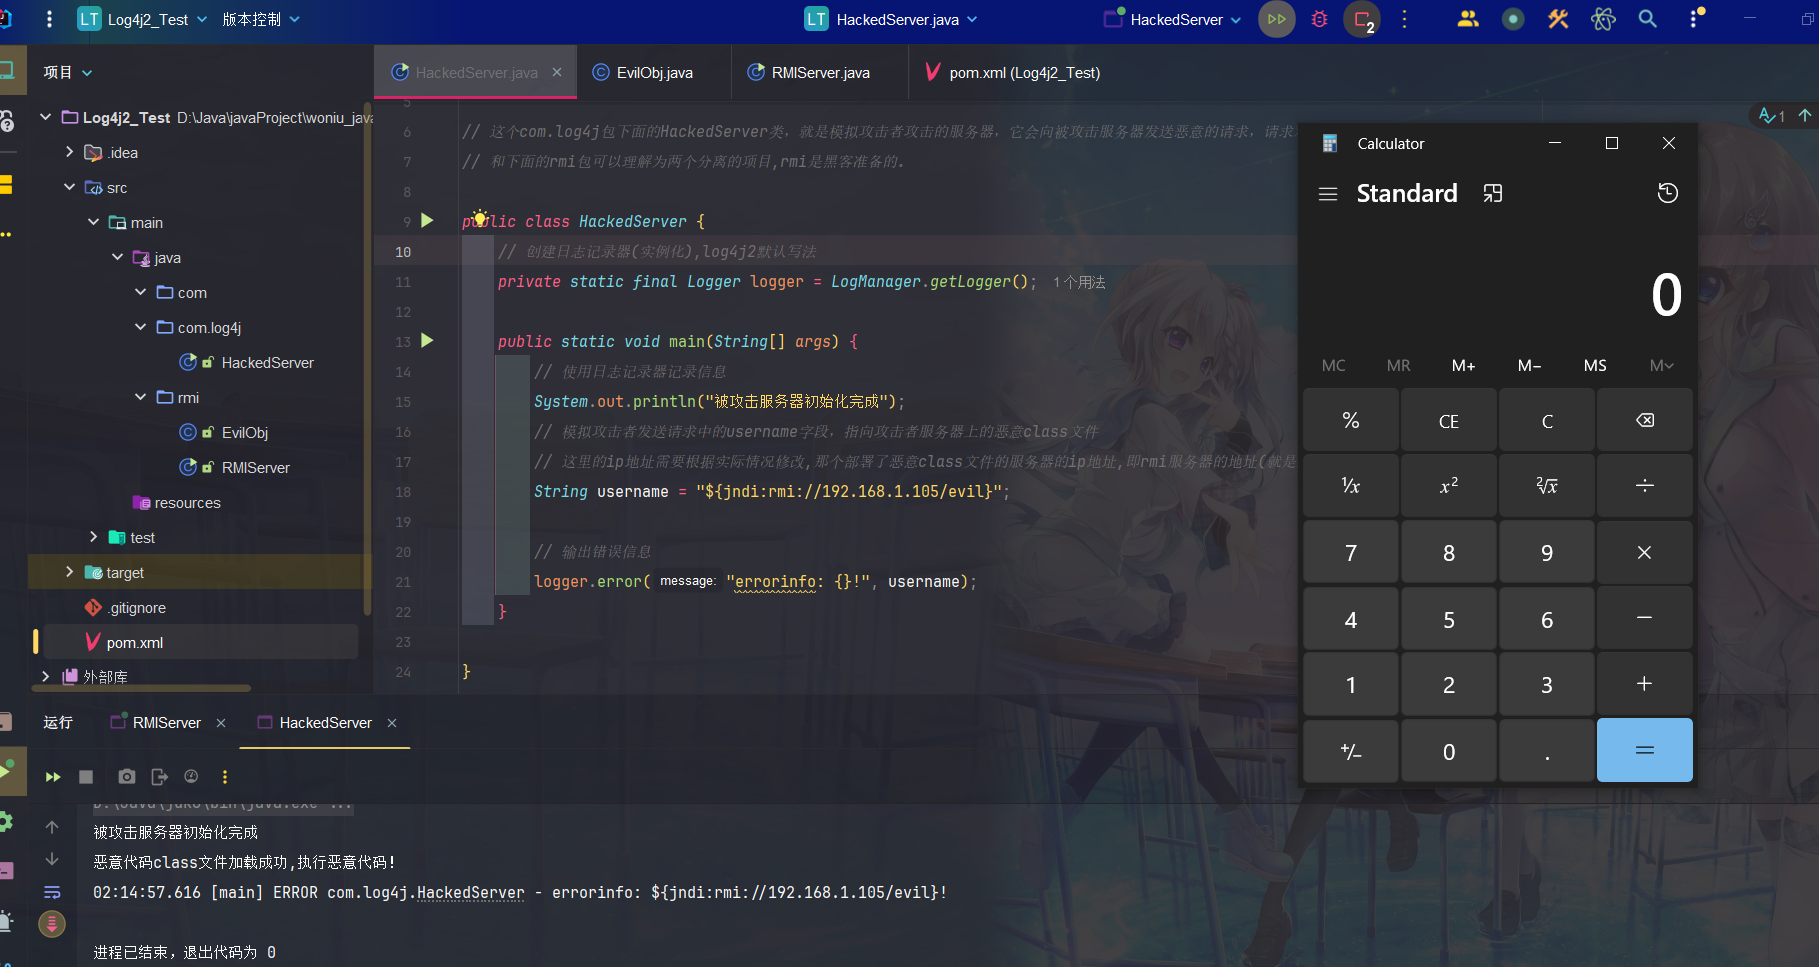Close the HackedServer.java editor tab
1819x967 pixels.
(557, 72)
